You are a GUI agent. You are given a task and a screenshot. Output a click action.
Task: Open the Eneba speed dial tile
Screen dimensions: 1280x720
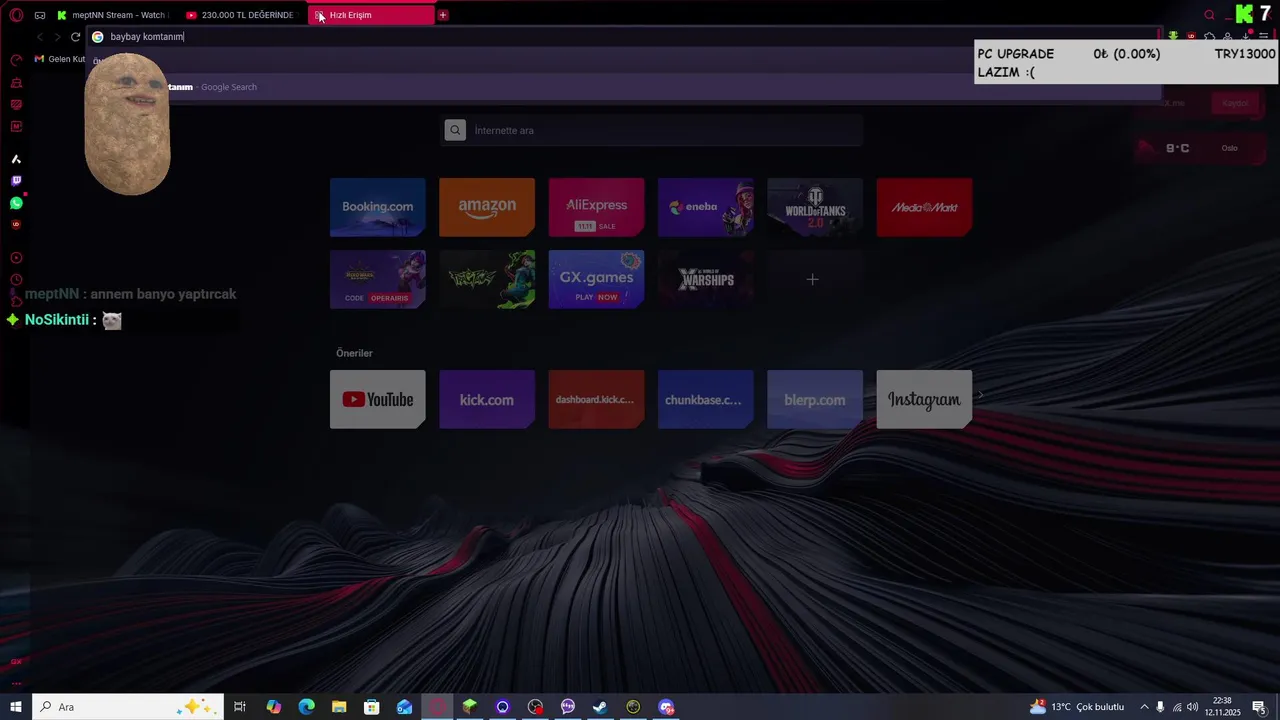(706, 207)
